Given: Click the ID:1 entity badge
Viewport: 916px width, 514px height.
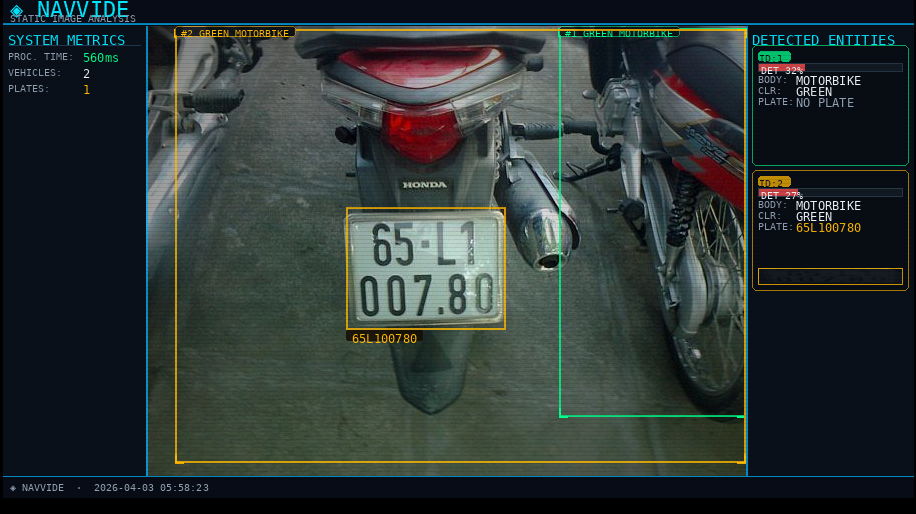Looking at the screenshot, I should coord(774,57).
